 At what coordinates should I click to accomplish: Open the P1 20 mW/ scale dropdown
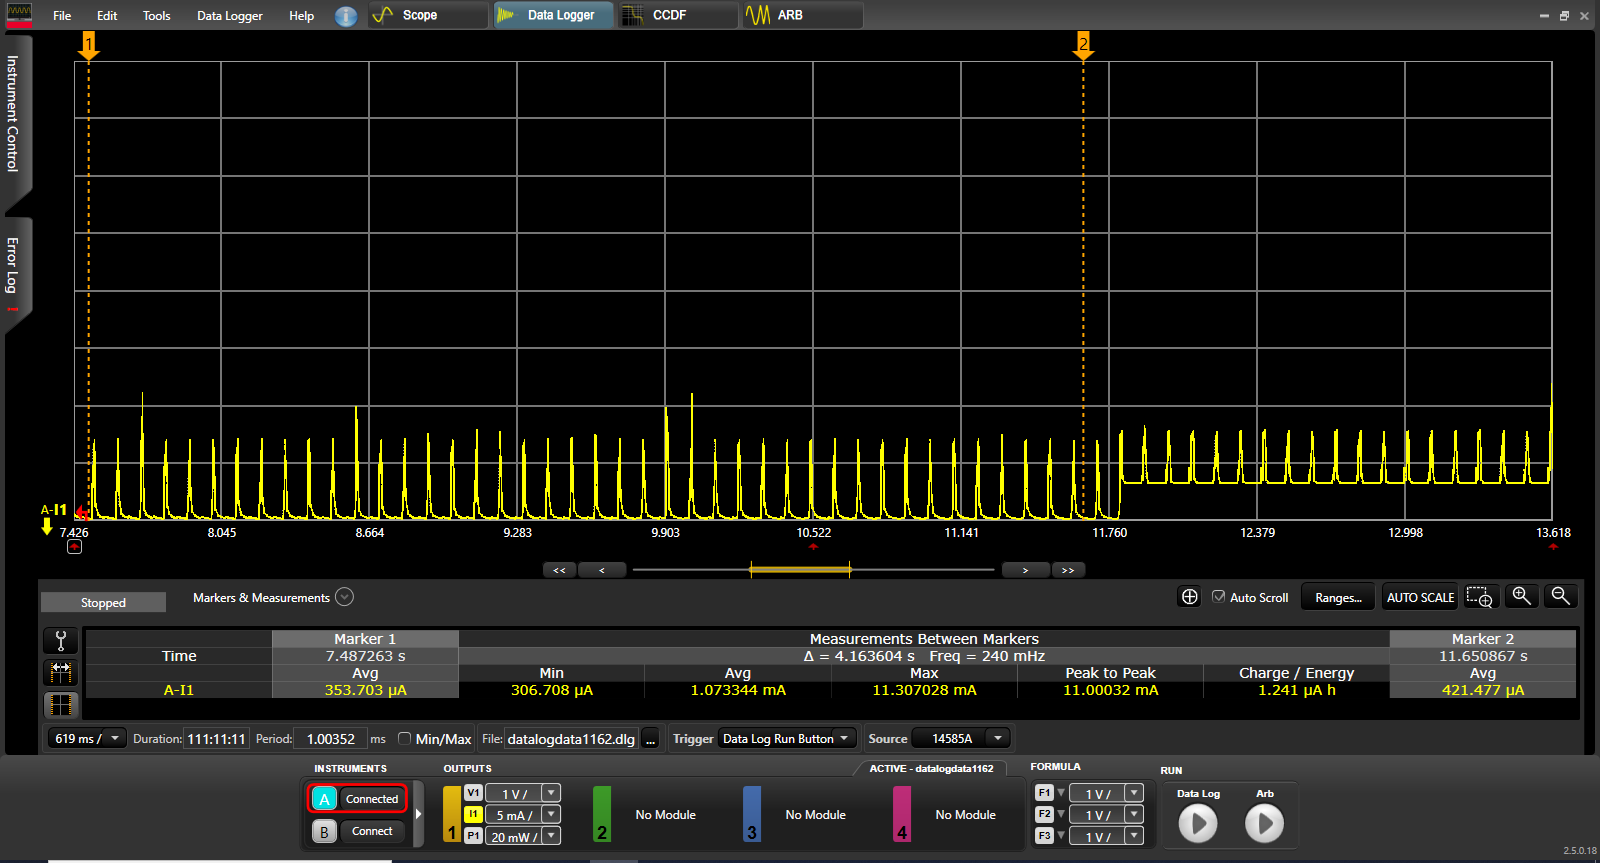551,836
